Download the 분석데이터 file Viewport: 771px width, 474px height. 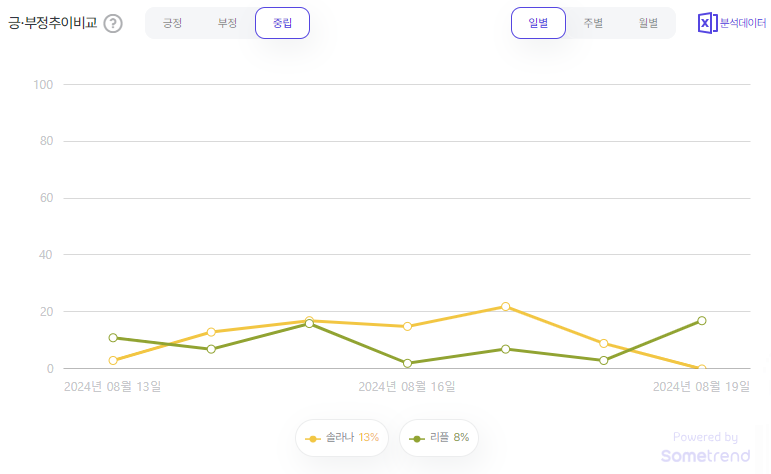coord(738,23)
